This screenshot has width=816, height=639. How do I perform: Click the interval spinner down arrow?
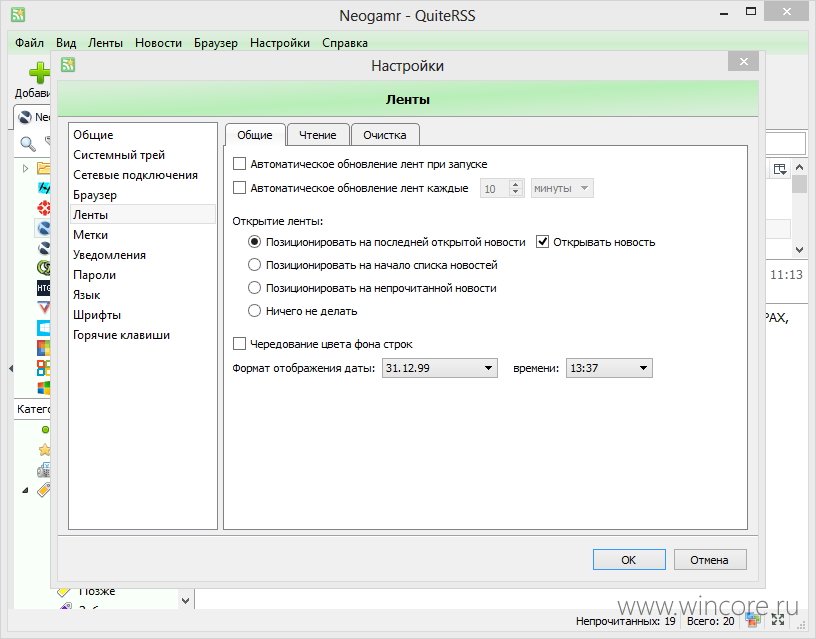pos(515,193)
